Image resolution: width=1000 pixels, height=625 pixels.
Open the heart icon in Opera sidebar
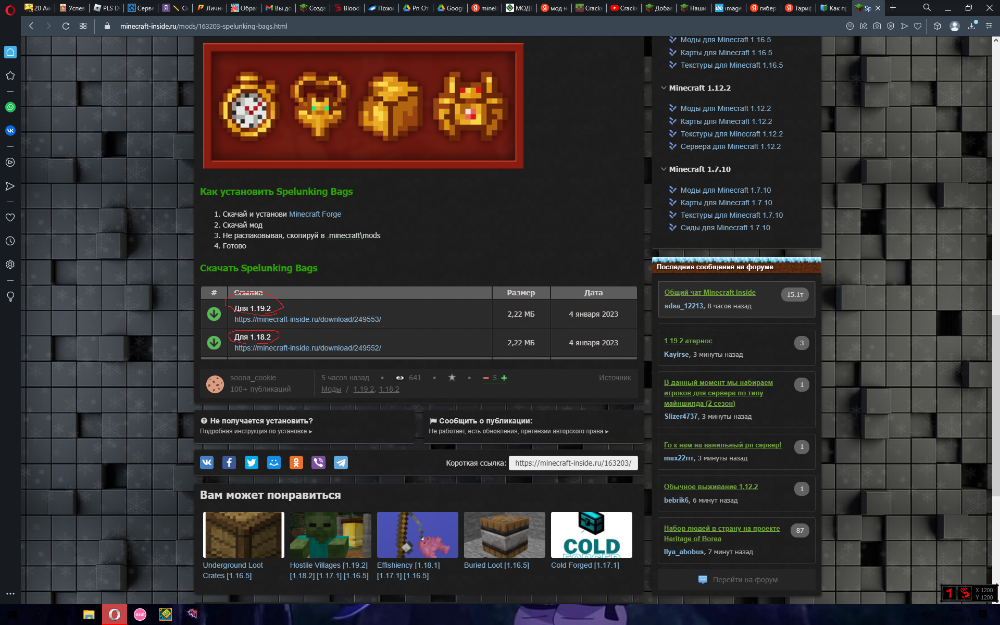coord(10,217)
